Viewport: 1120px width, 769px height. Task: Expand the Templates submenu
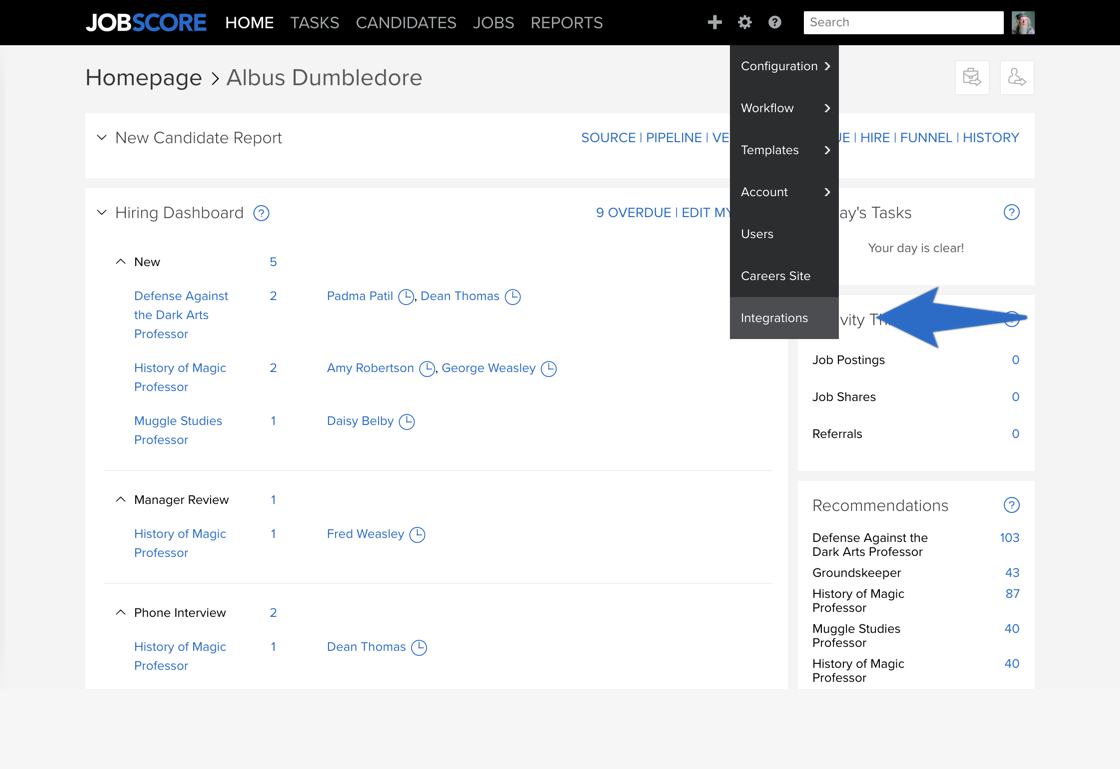784,150
